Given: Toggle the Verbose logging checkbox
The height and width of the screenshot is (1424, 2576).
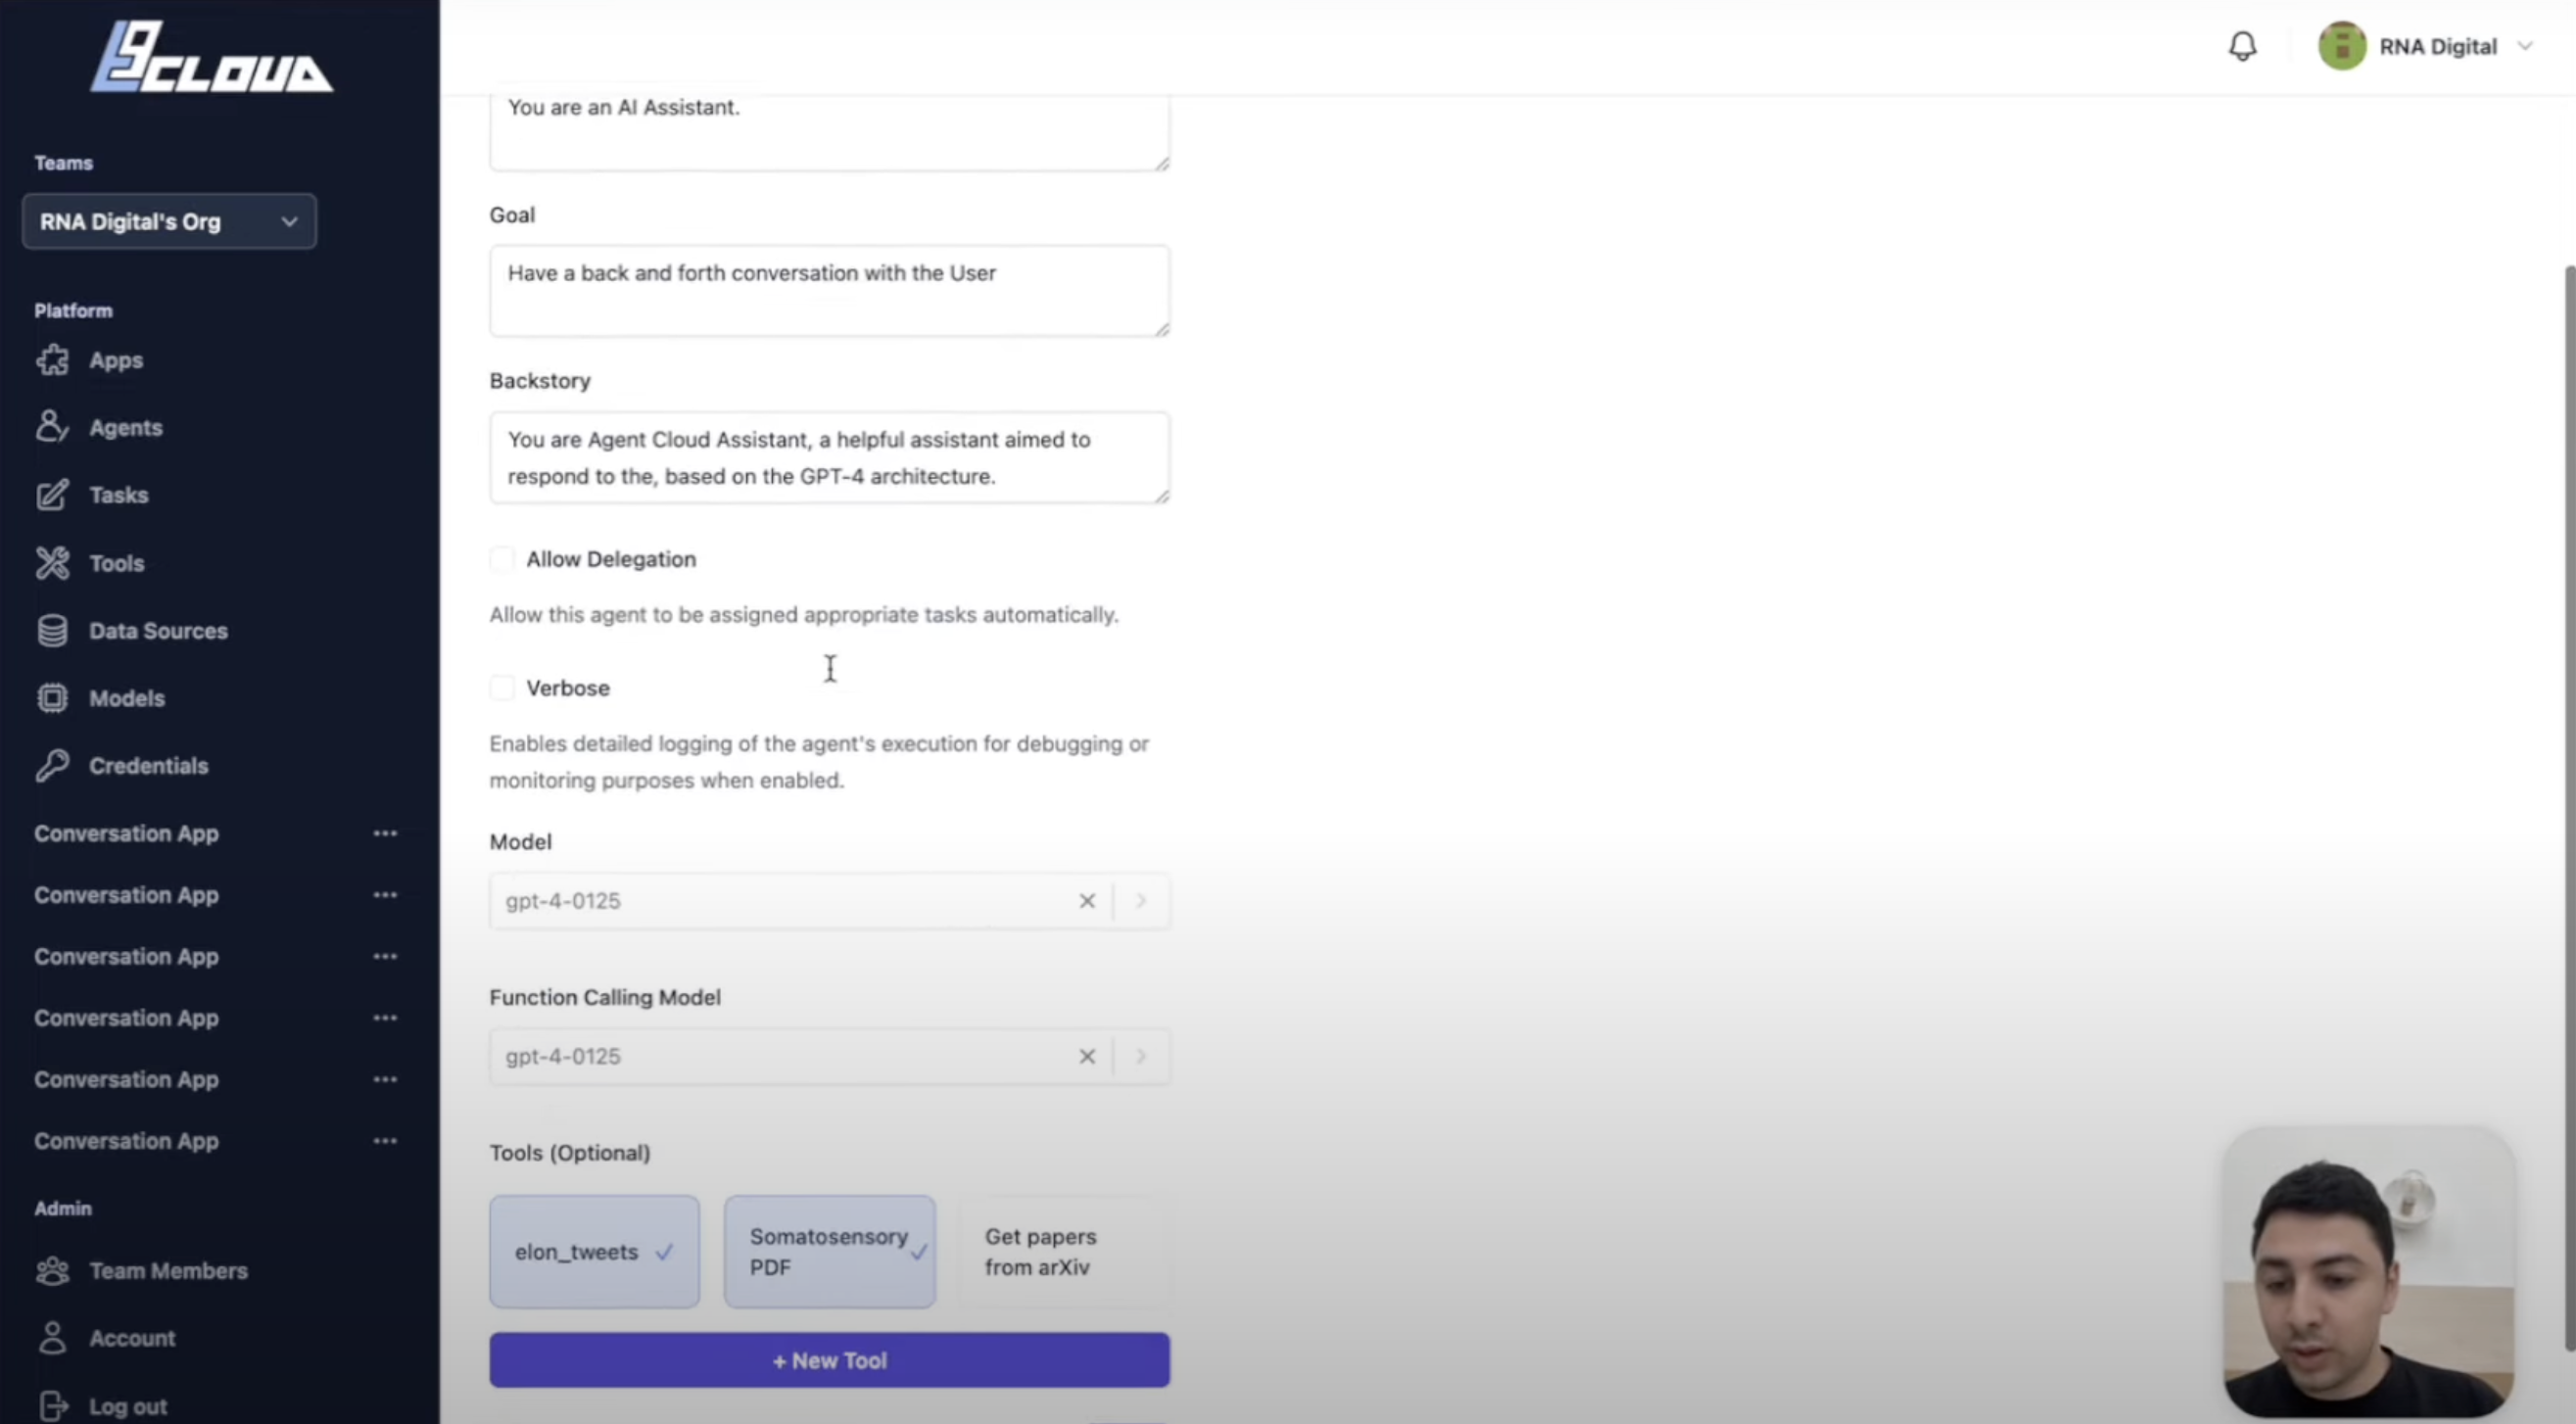Looking at the screenshot, I should point(502,687).
